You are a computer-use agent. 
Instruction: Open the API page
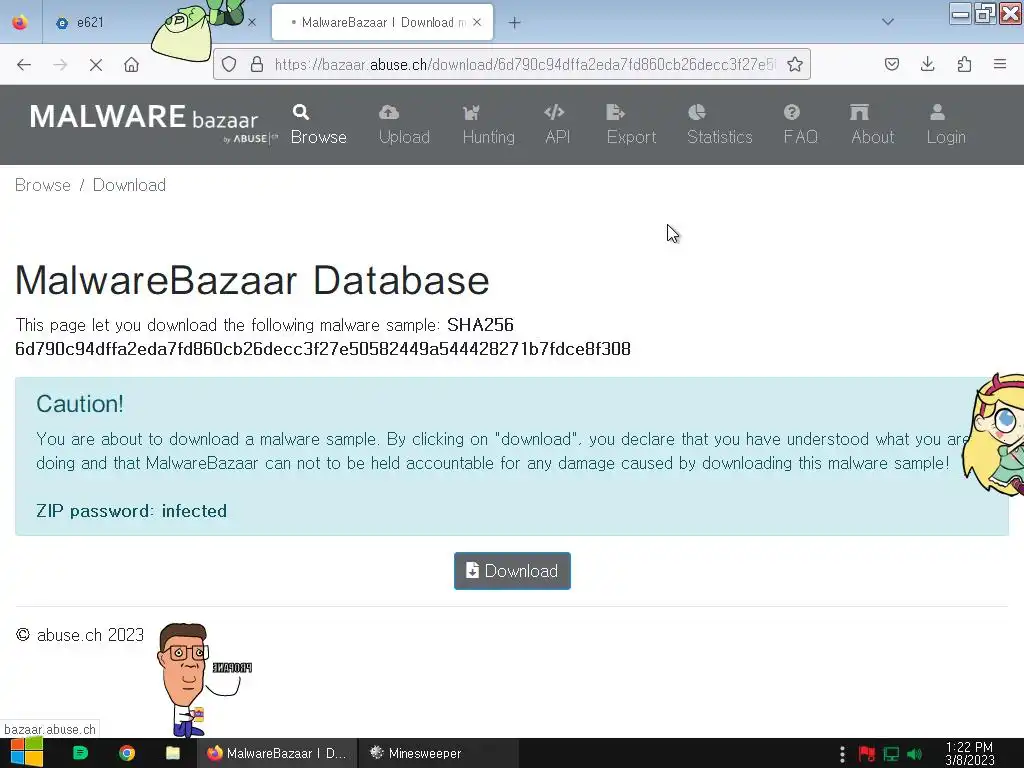557,124
